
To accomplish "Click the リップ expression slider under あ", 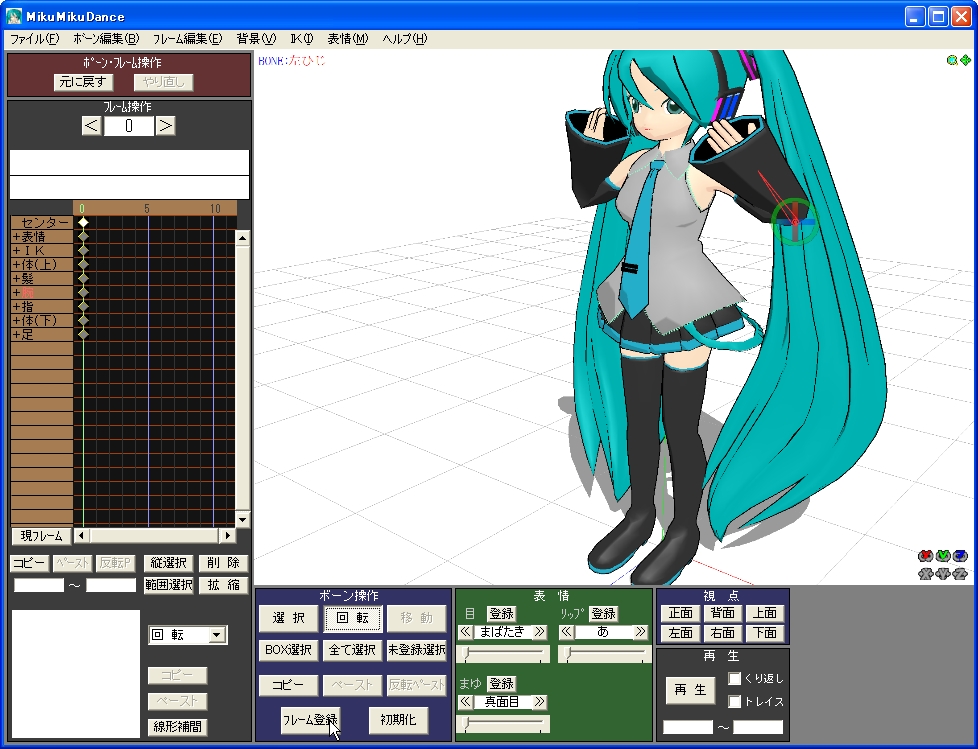I will 604,654.
